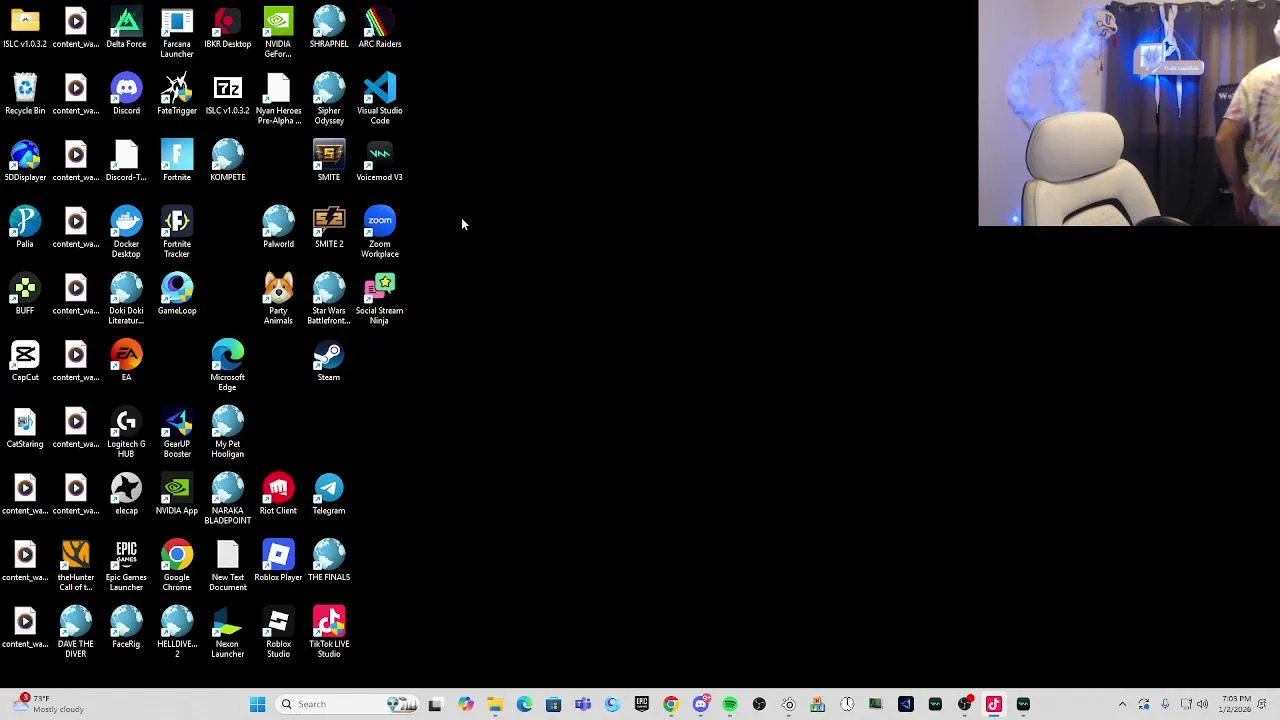This screenshot has height=720, width=1280.
Task: Select the NVIDIA App shortcut
Action: (177, 495)
